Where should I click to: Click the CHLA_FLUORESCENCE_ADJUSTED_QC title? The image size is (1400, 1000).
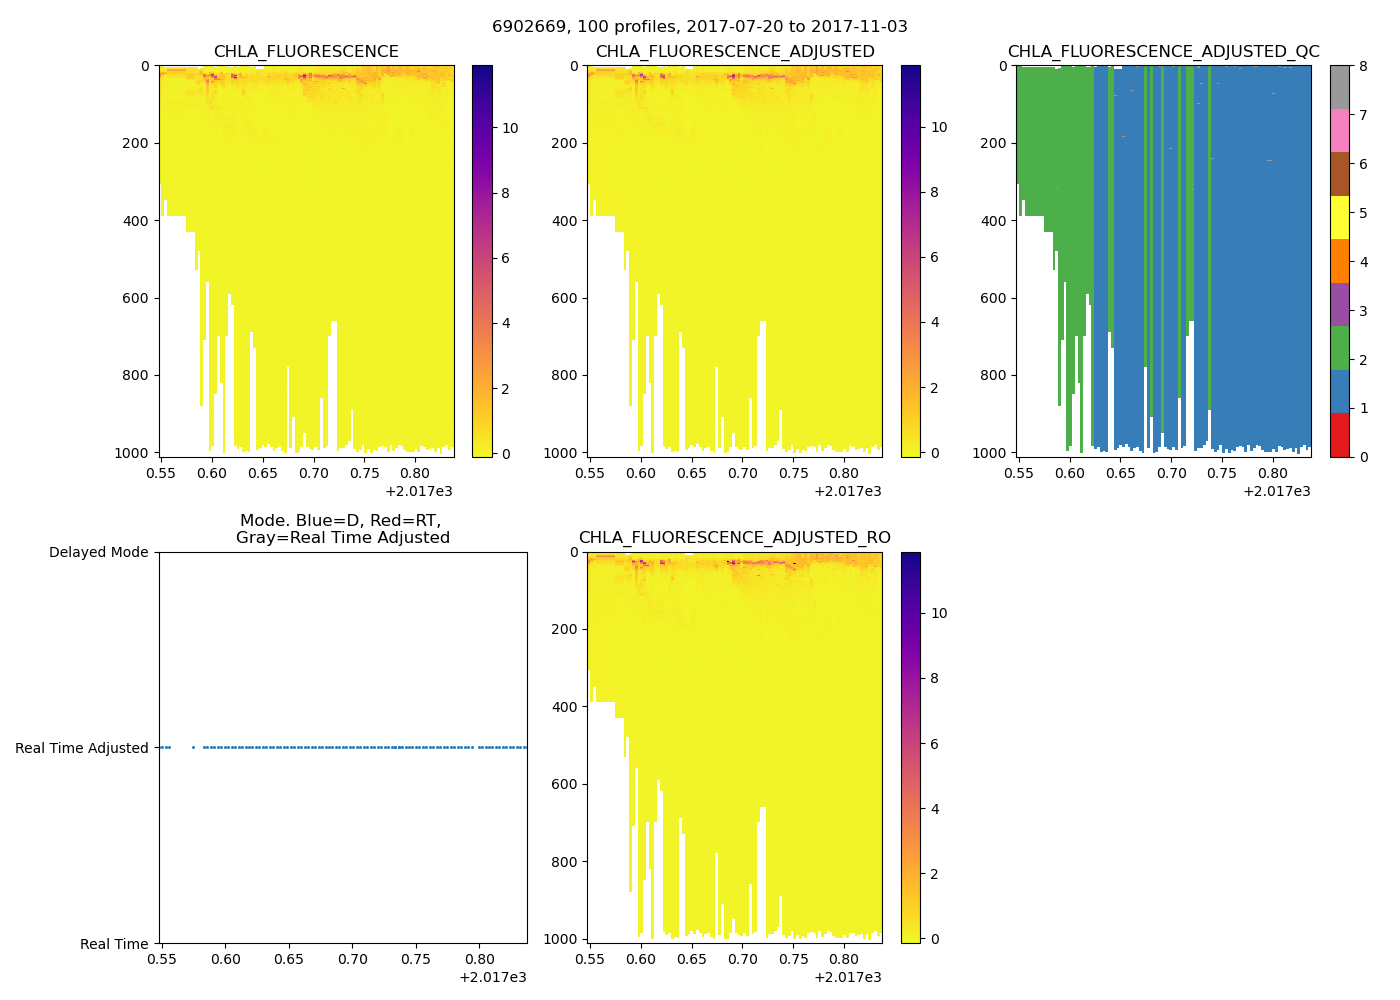click(x=1163, y=52)
